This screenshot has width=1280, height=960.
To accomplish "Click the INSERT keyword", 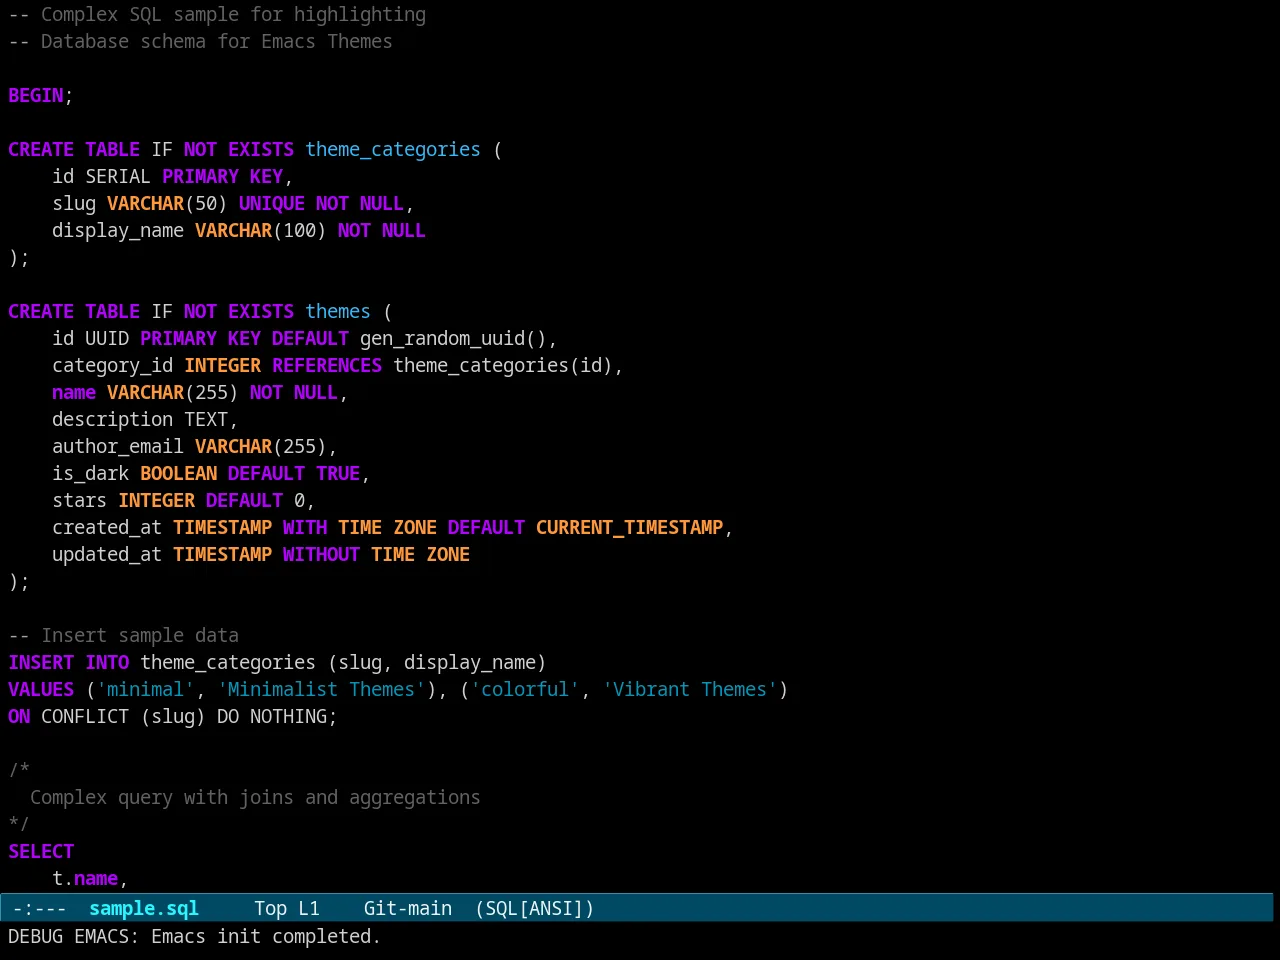I will 41,662.
